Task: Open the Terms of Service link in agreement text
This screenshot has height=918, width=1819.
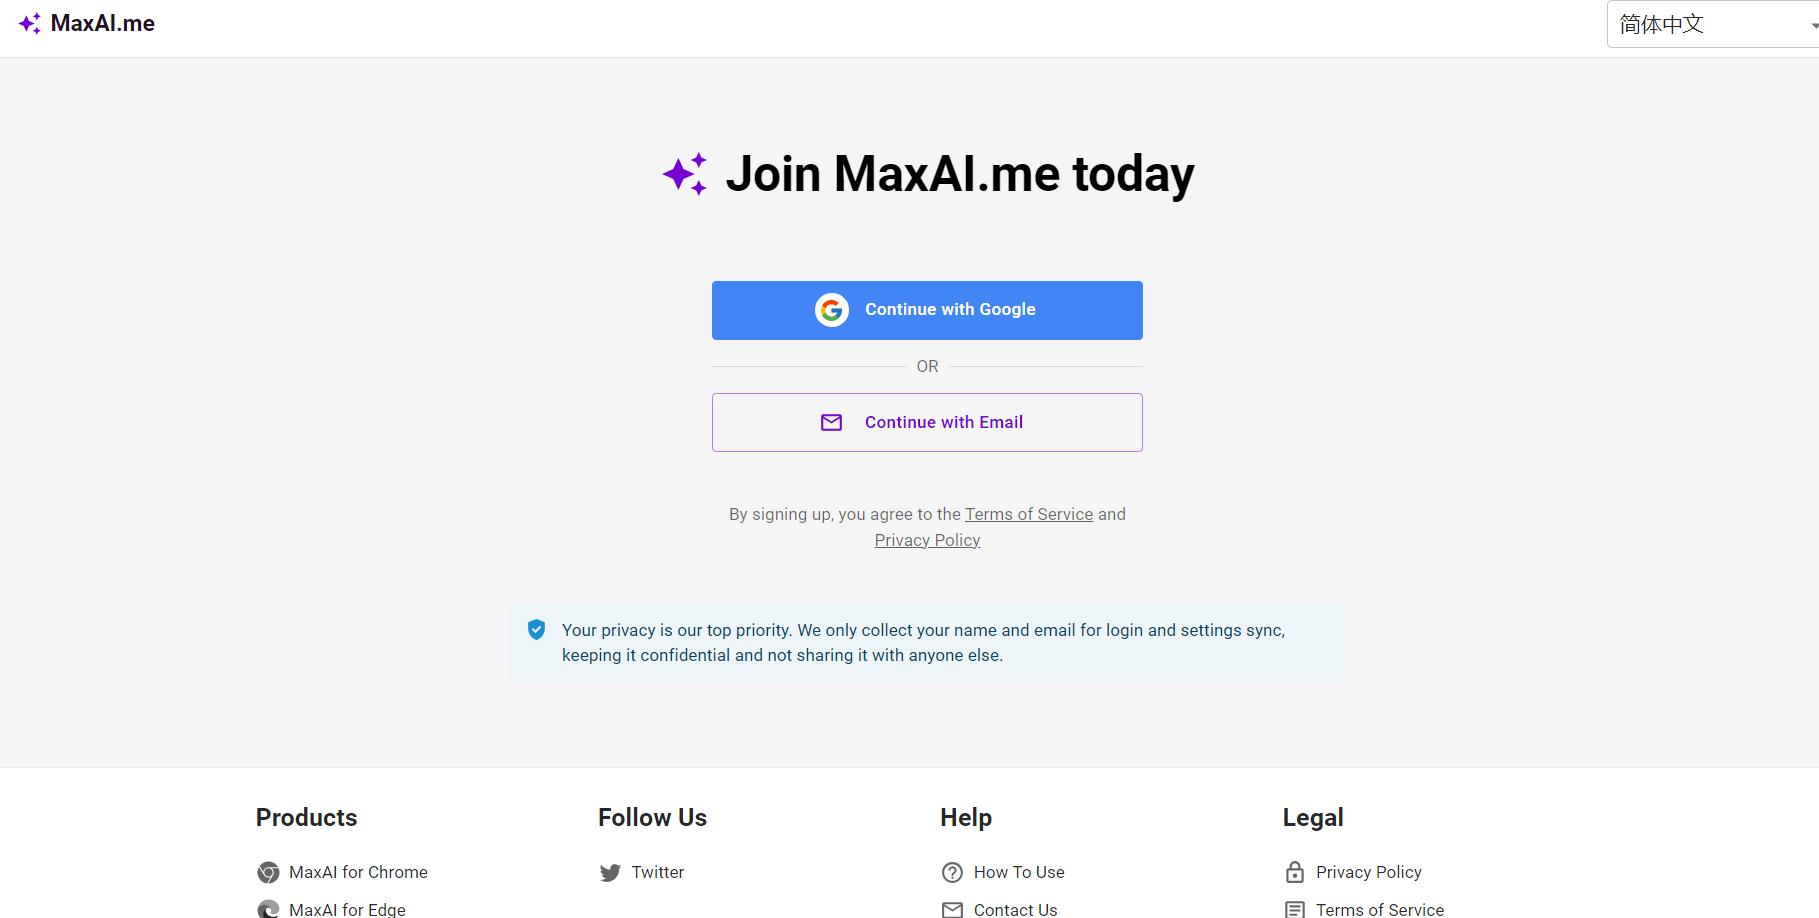Action: click(1029, 514)
